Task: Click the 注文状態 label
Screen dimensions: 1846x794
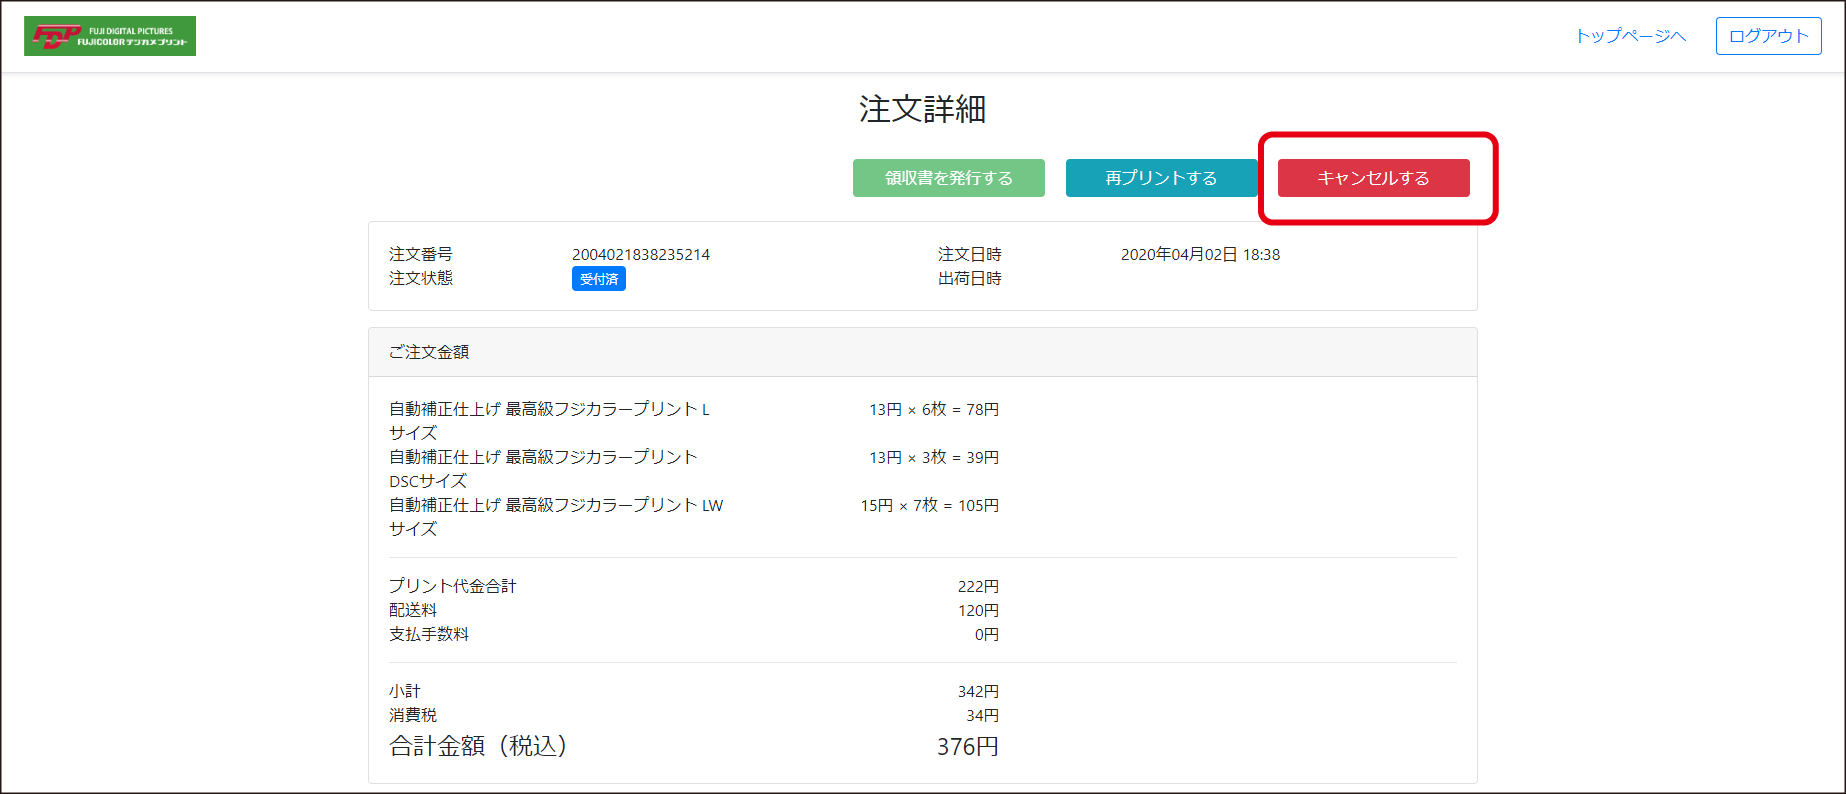Action: pyautogui.click(x=421, y=278)
